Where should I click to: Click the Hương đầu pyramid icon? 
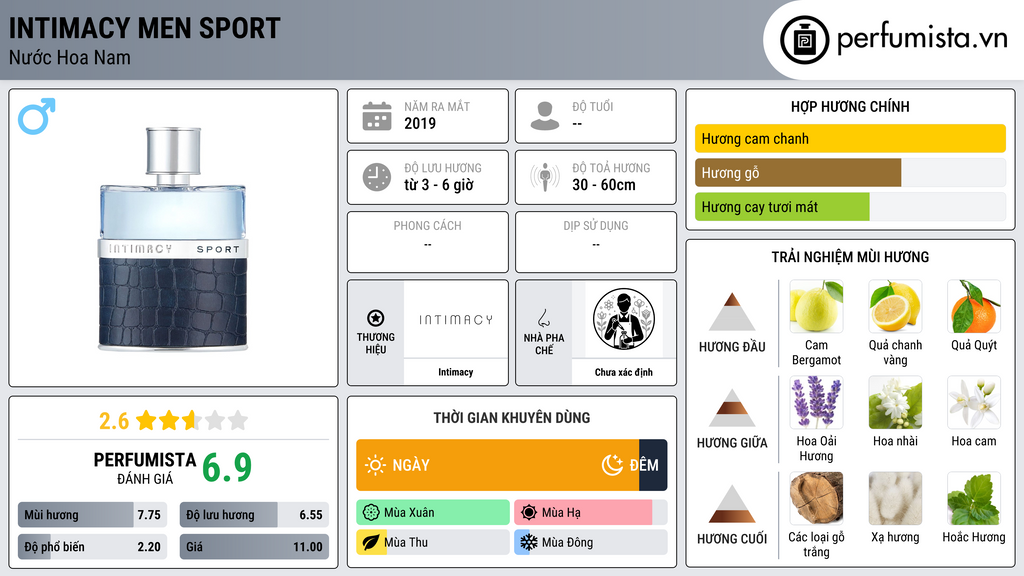pyautogui.click(x=732, y=312)
